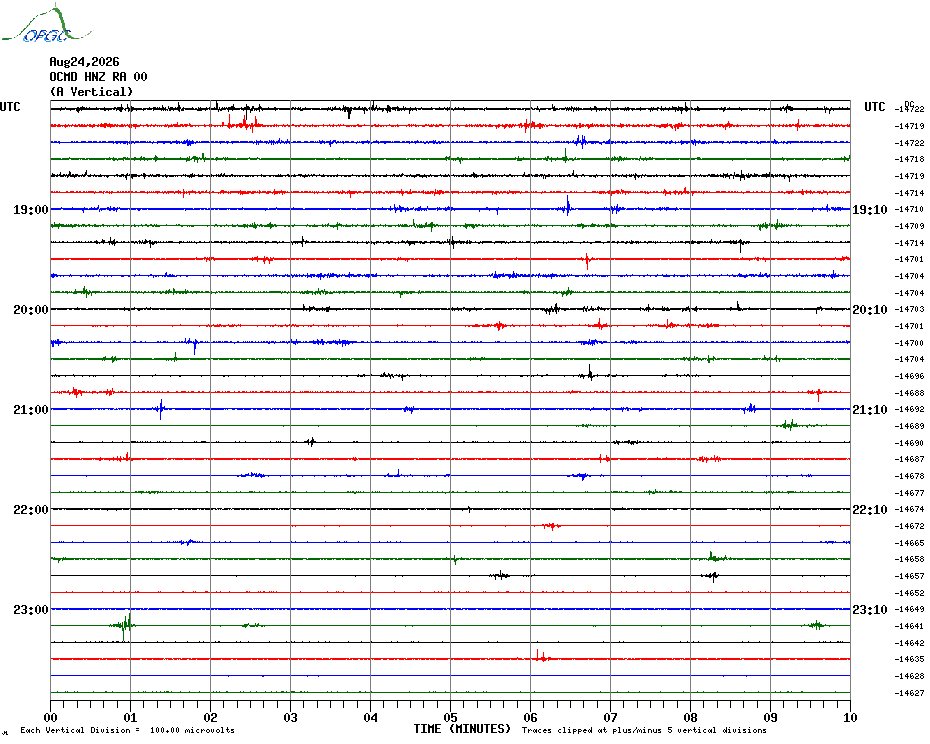Click DC offset value -14672
This screenshot has width=930, height=744.
pyautogui.click(x=909, y=527)
